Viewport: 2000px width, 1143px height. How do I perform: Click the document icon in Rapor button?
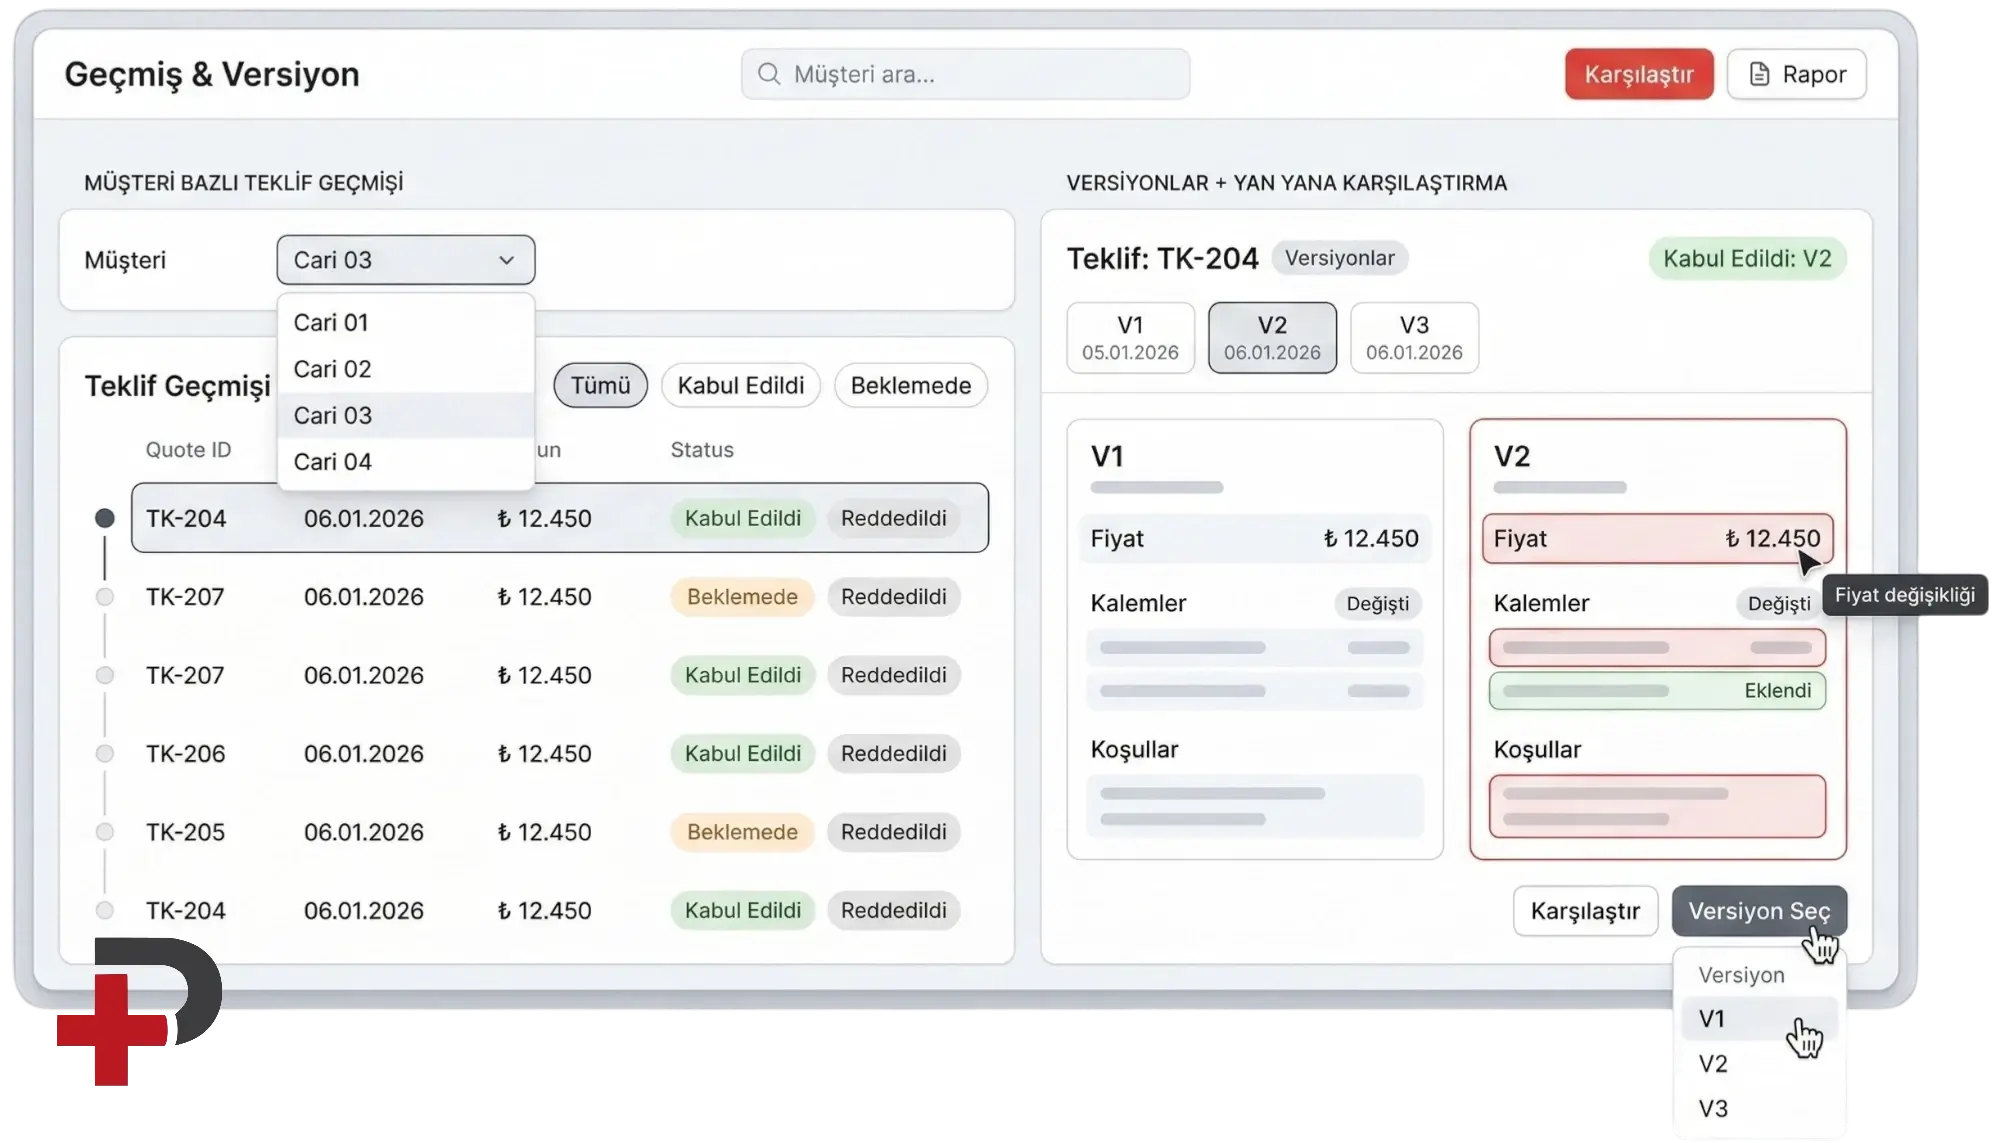1759,74
